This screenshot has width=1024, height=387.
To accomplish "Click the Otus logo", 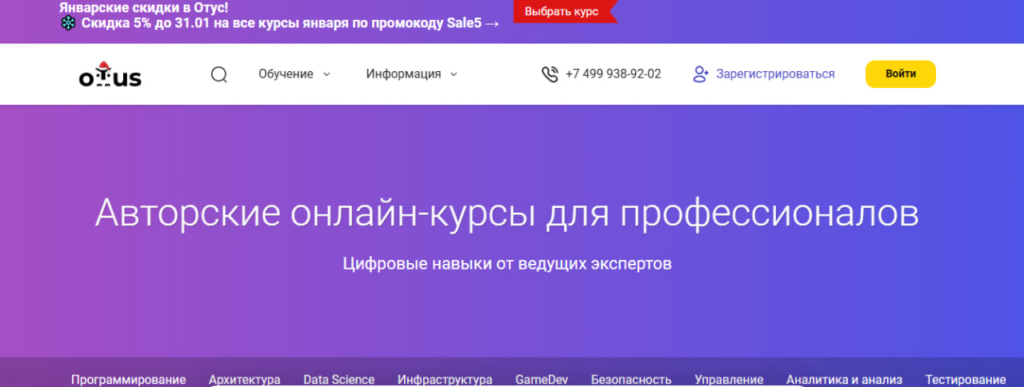I will tap(110, 74).
